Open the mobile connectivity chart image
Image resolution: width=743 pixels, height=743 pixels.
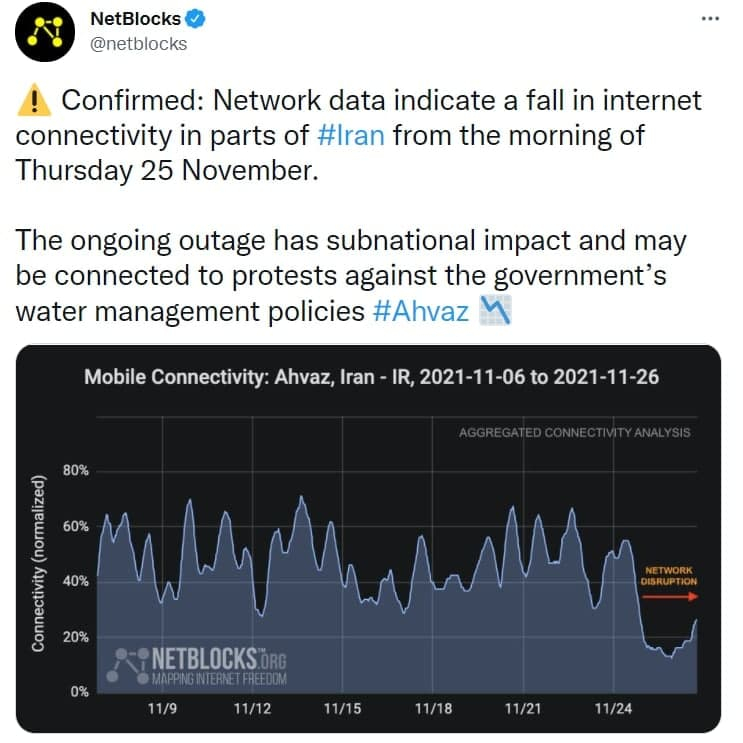(x=368, y=538)
